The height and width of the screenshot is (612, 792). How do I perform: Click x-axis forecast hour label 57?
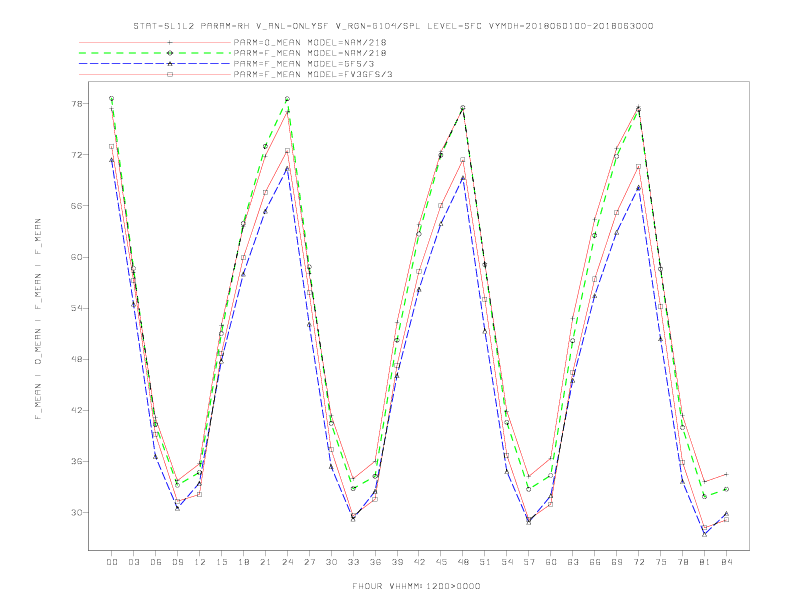pyautogui.click(x=529, y=562)
